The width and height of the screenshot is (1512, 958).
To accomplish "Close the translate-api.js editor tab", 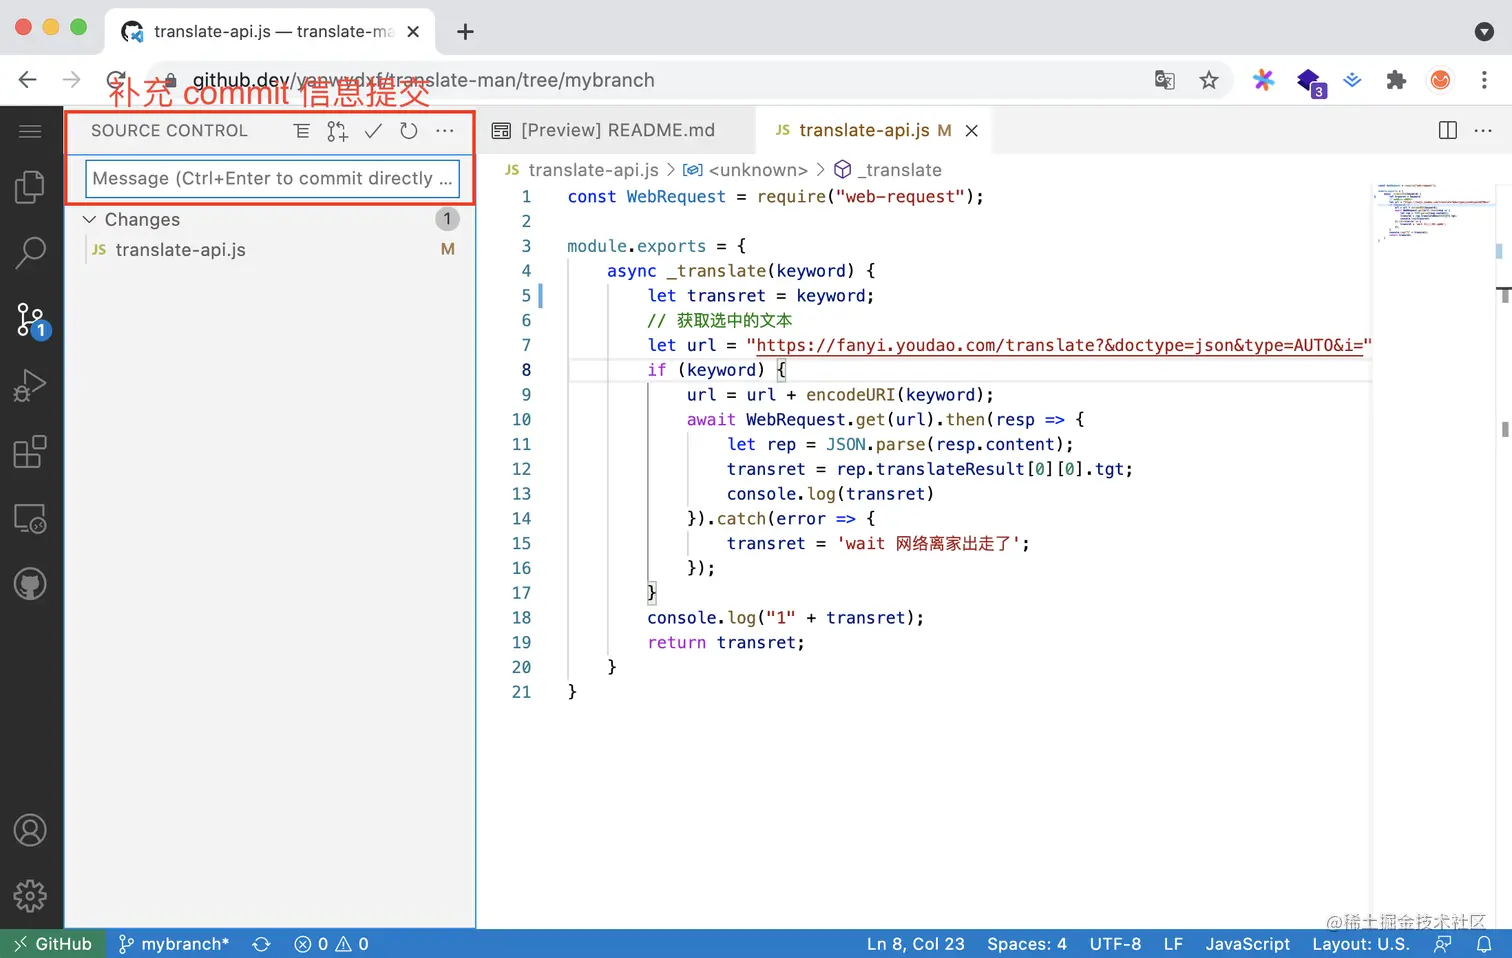I will pyautogui.click(x=971, y=130).
